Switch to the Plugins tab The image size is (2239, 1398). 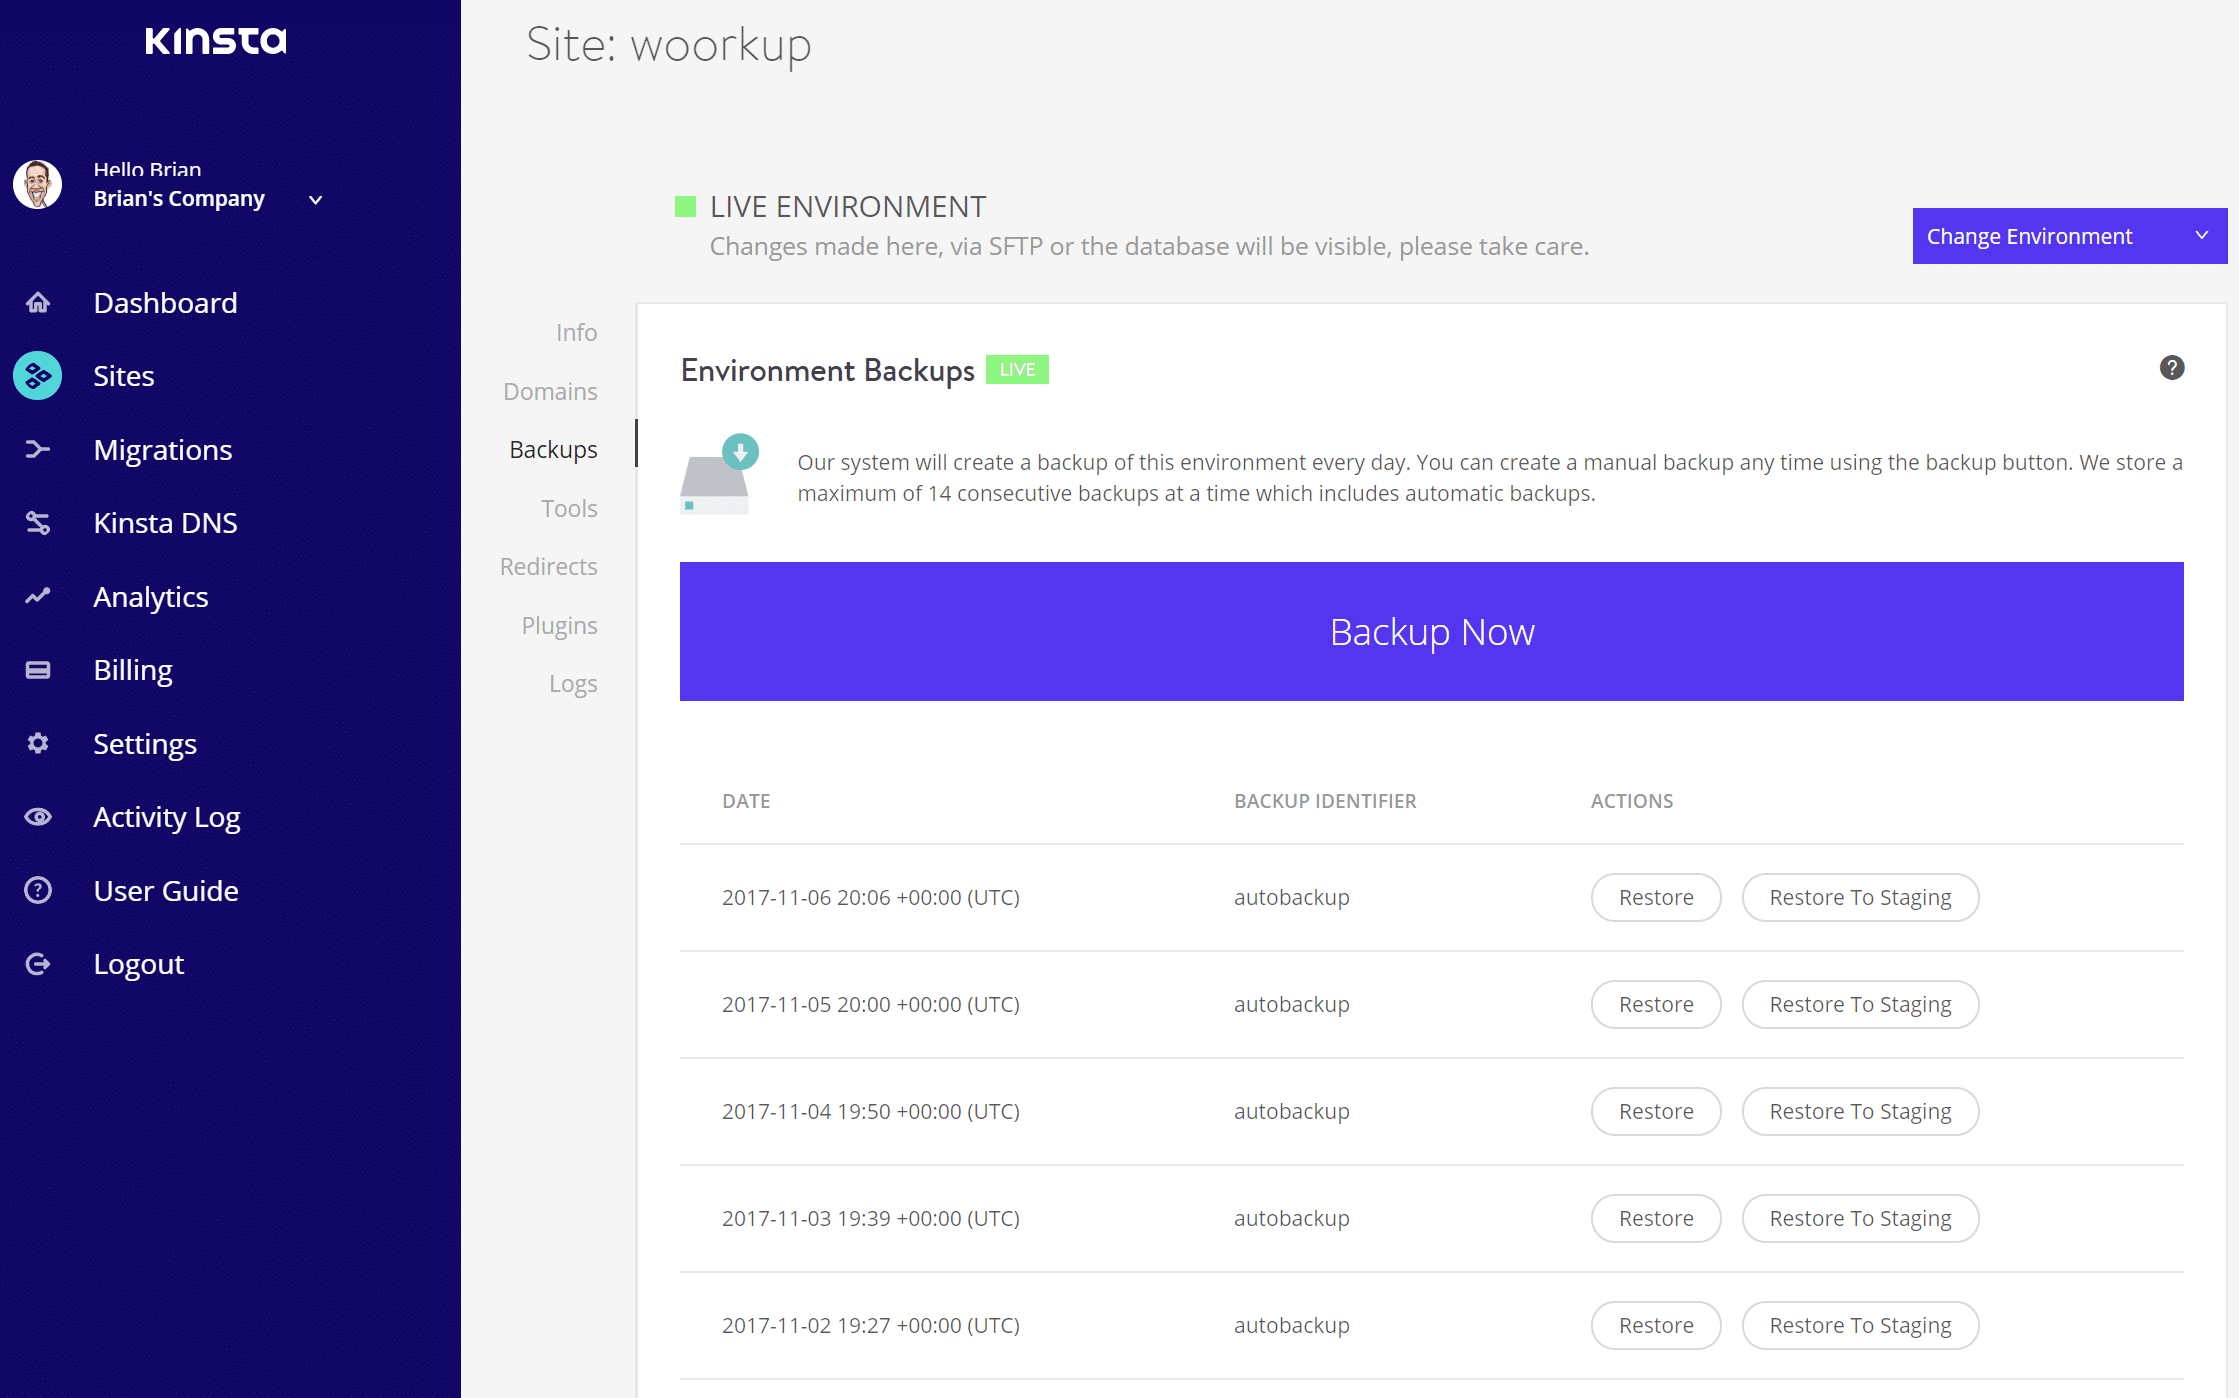(560, 625)
